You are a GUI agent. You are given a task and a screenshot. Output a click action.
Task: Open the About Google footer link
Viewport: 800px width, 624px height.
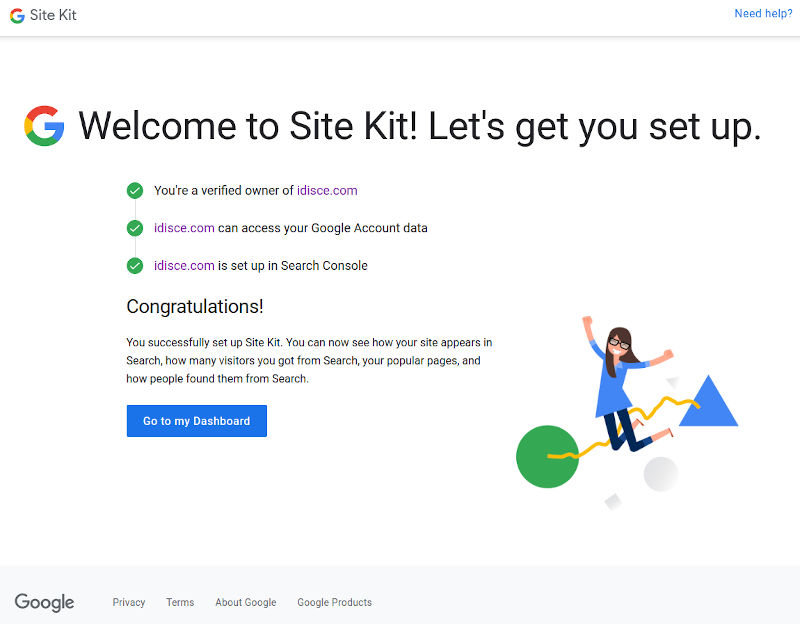click(245, 602)
